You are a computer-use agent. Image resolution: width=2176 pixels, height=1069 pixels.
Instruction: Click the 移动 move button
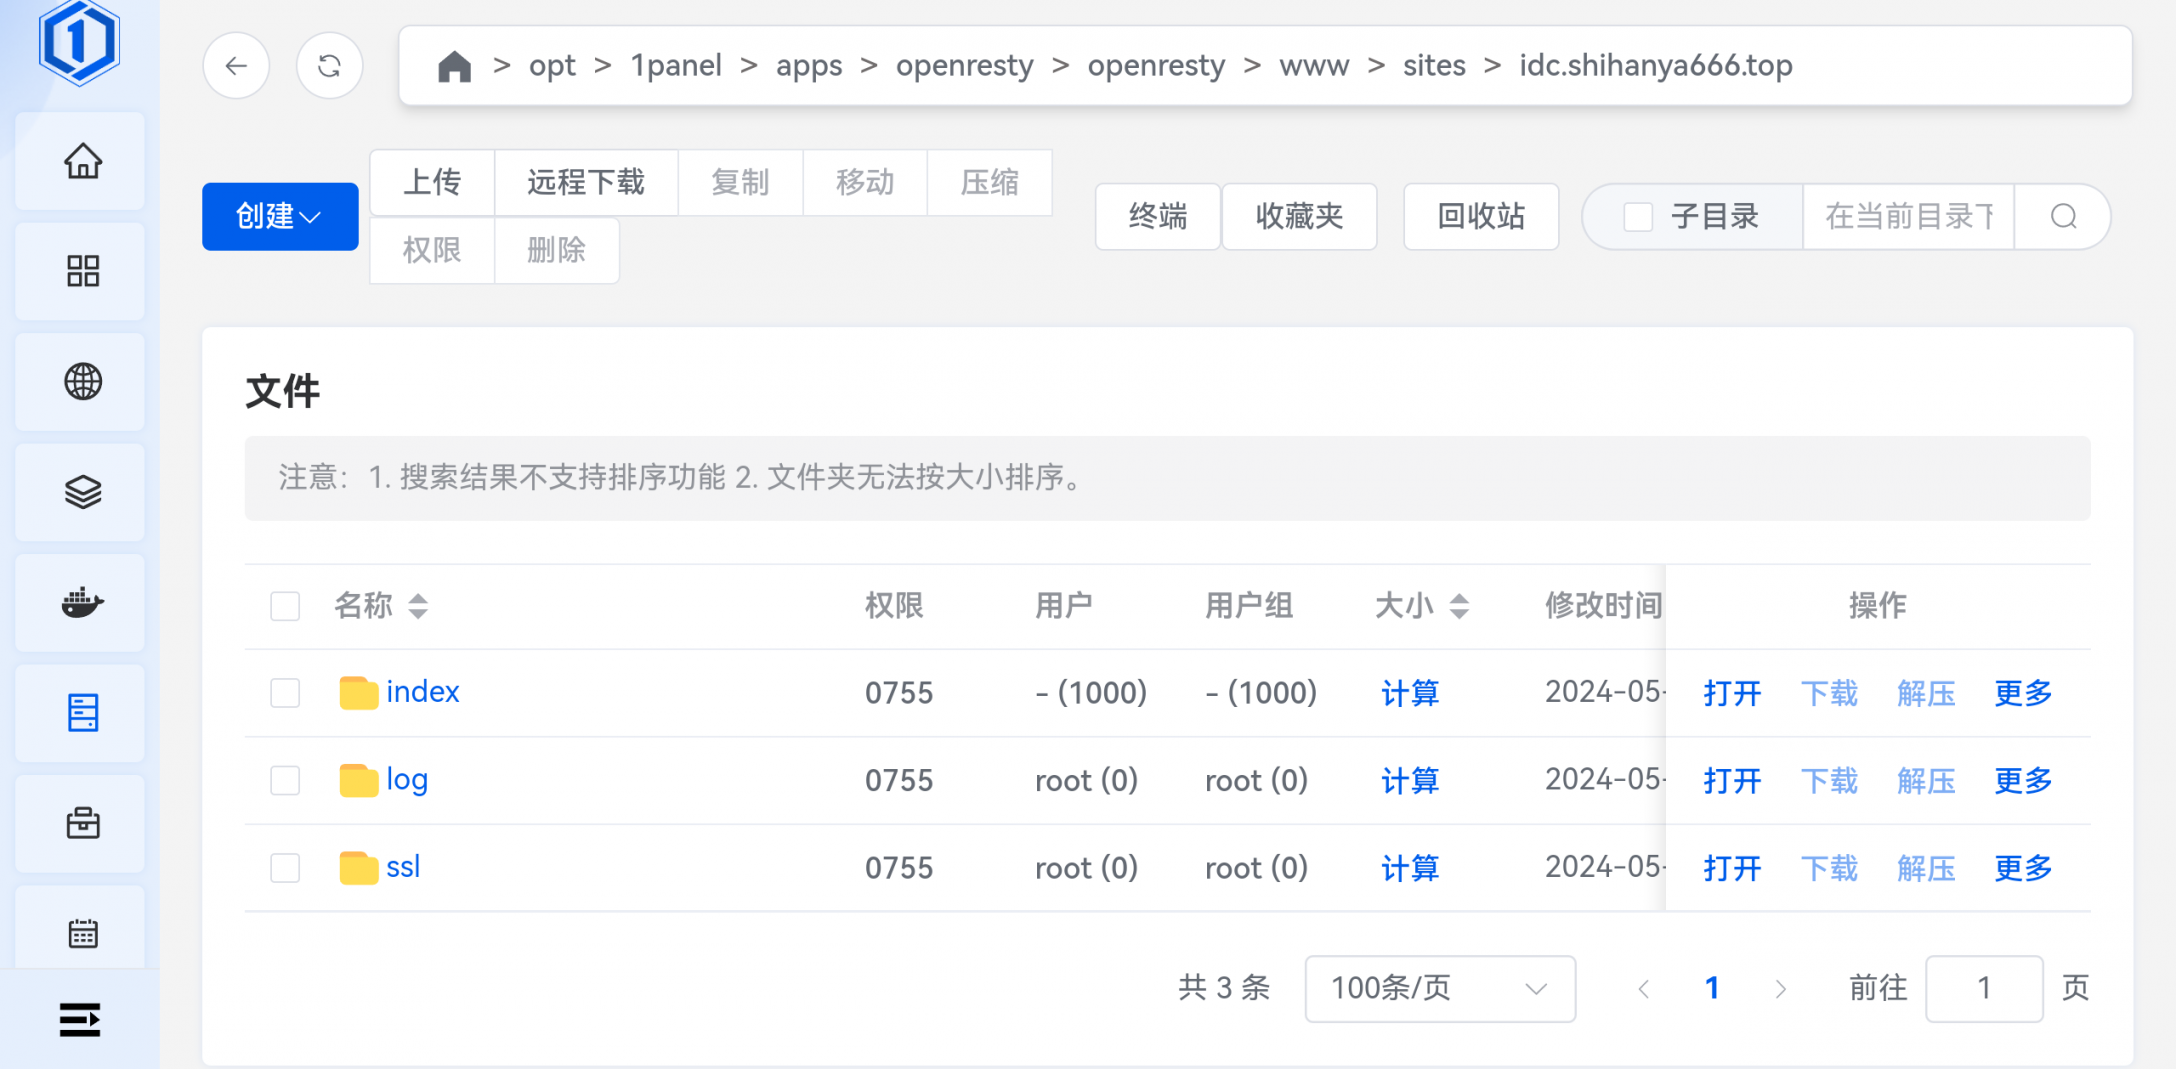pos(865,182)
